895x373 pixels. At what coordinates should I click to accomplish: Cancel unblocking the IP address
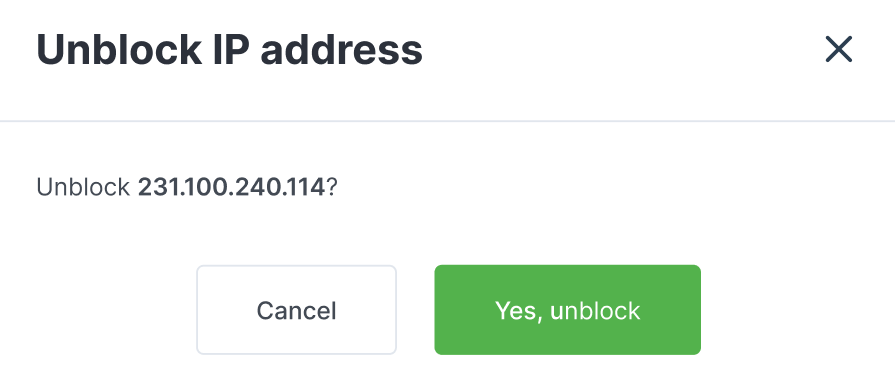tap(296, 310)
